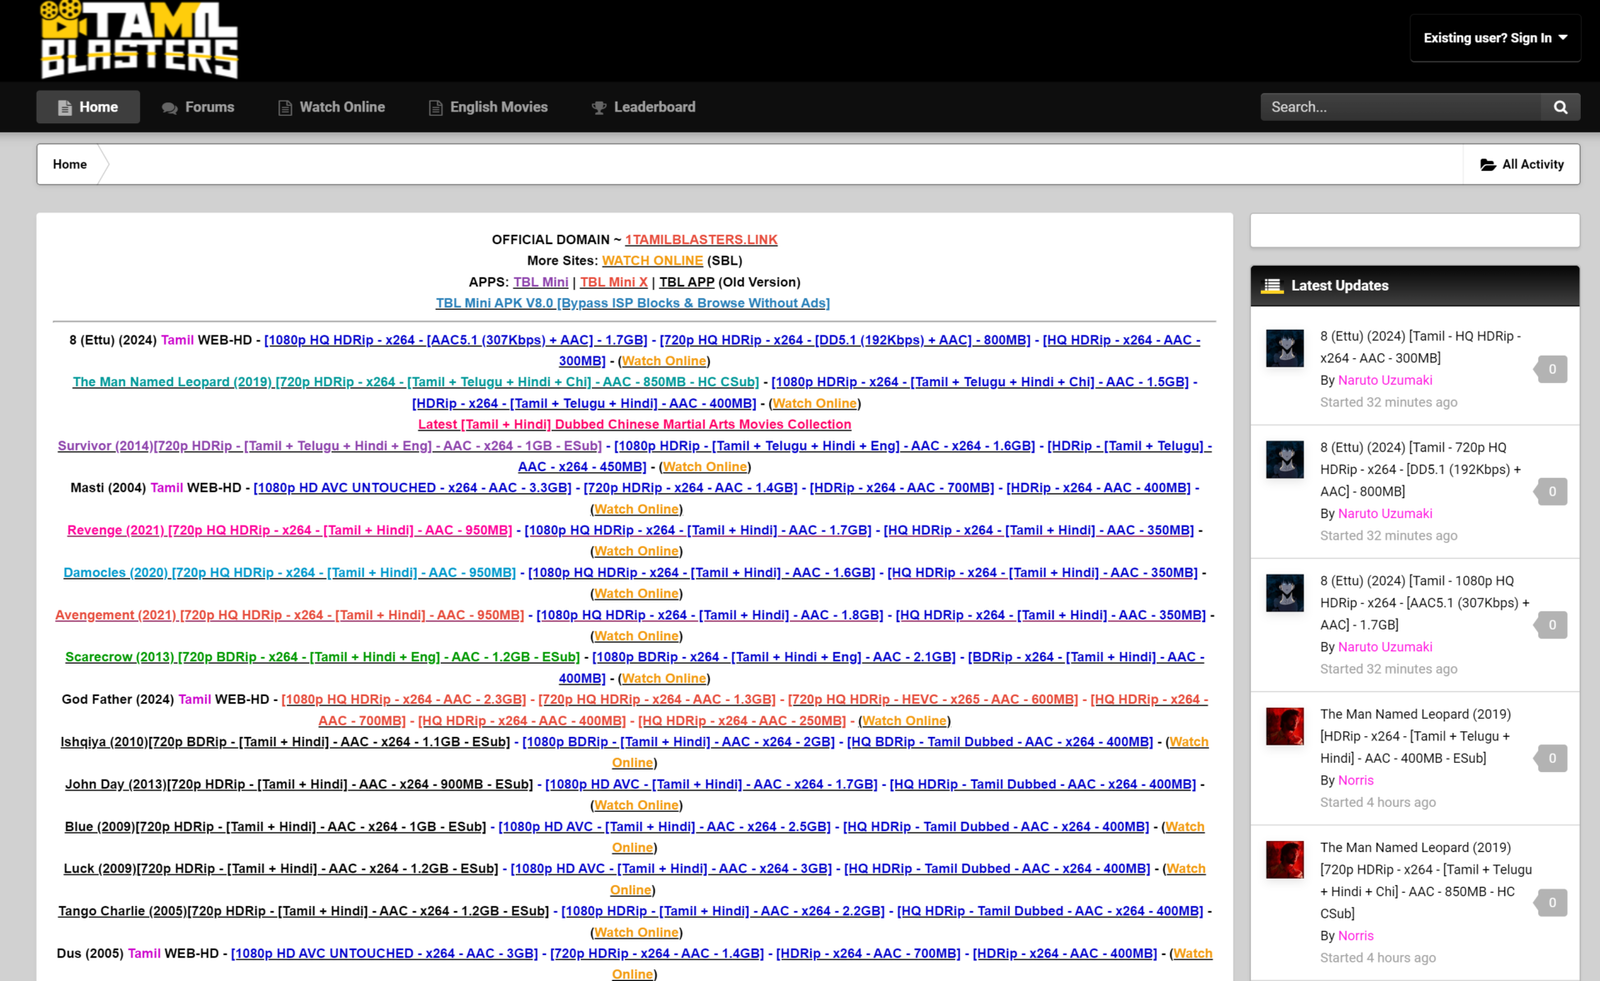Open Avengement (2021) 720p HQ HDRip link
Viewport: 1600px width, 981px height.
[x=290, y=615]
